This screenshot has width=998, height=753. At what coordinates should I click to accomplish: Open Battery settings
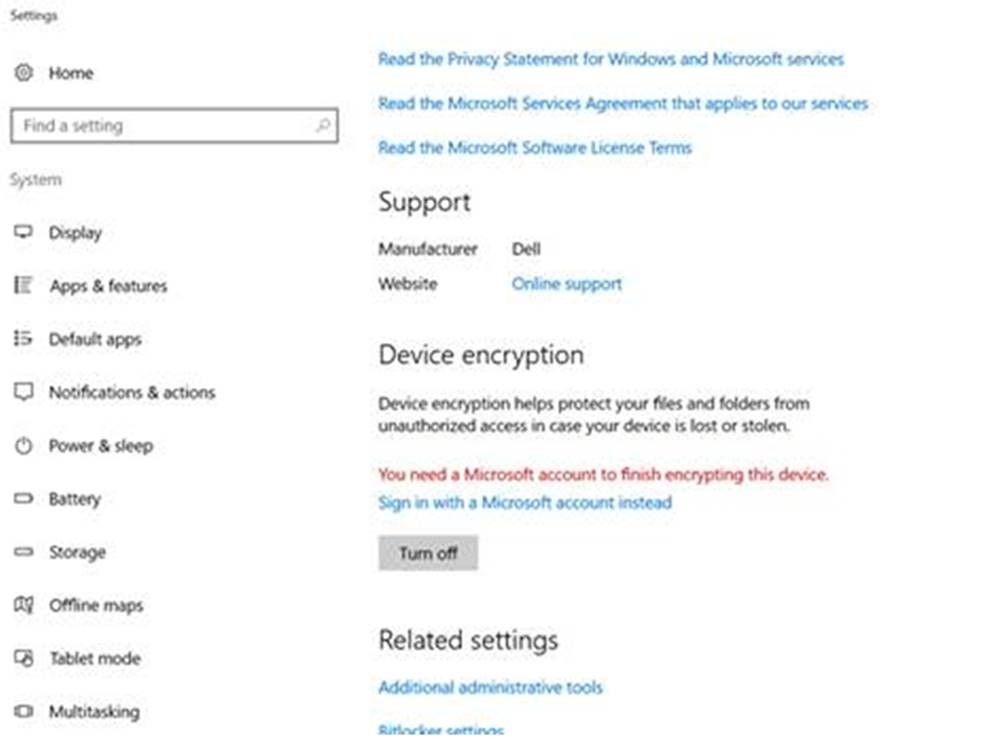tap(74, 499)
